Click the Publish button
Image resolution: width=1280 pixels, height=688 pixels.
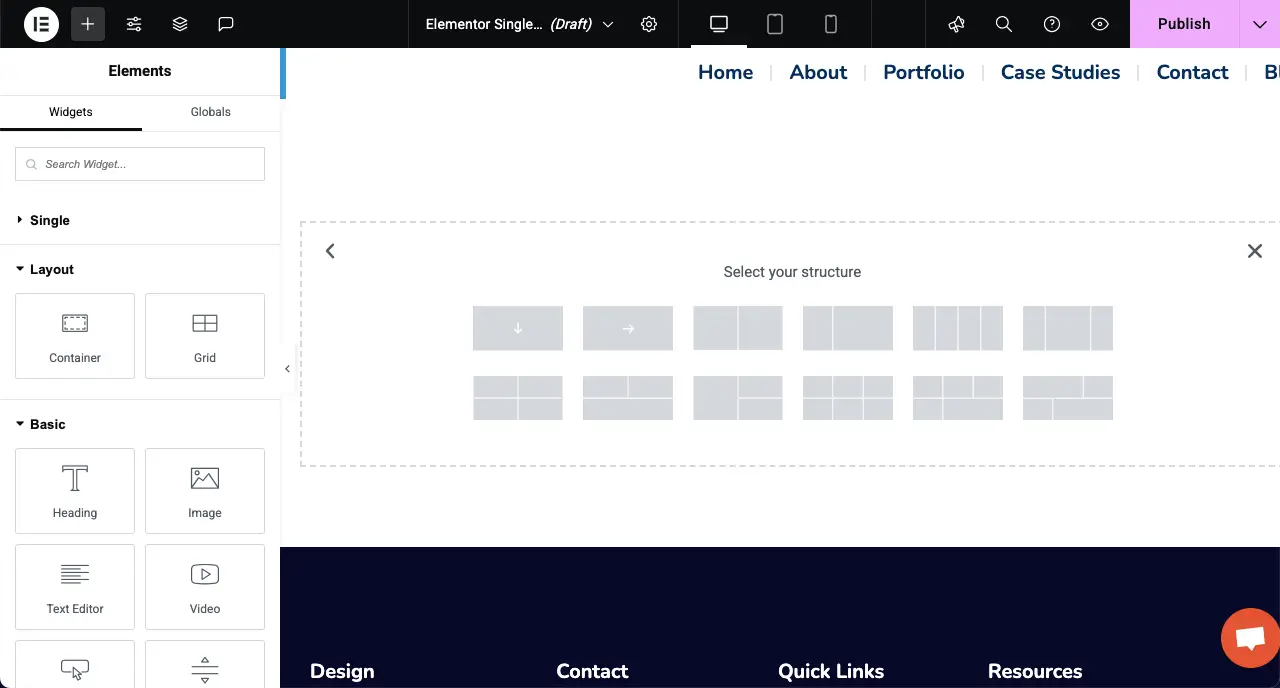[x=1184, y=24]
